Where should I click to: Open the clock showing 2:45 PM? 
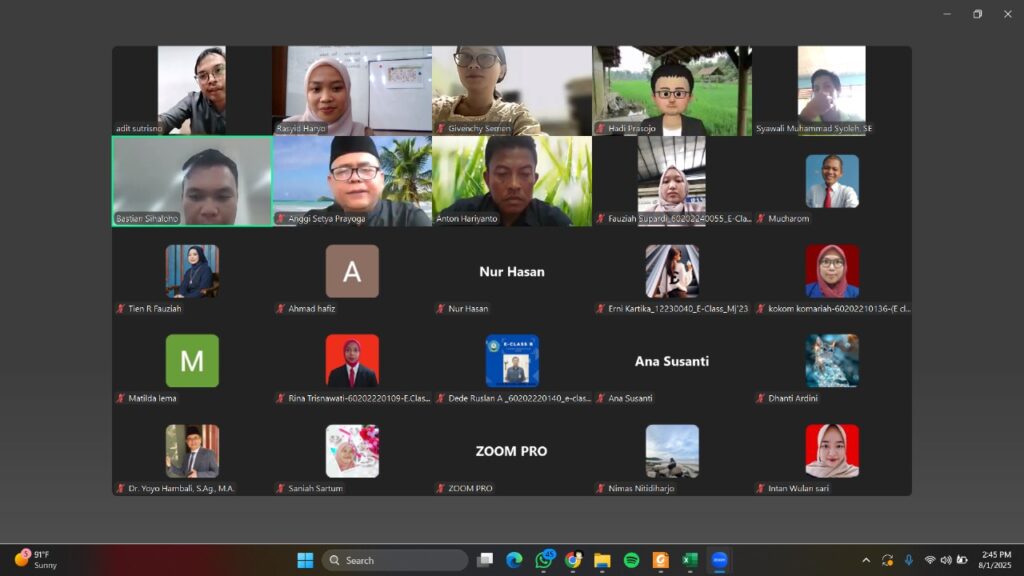point(996,560)
